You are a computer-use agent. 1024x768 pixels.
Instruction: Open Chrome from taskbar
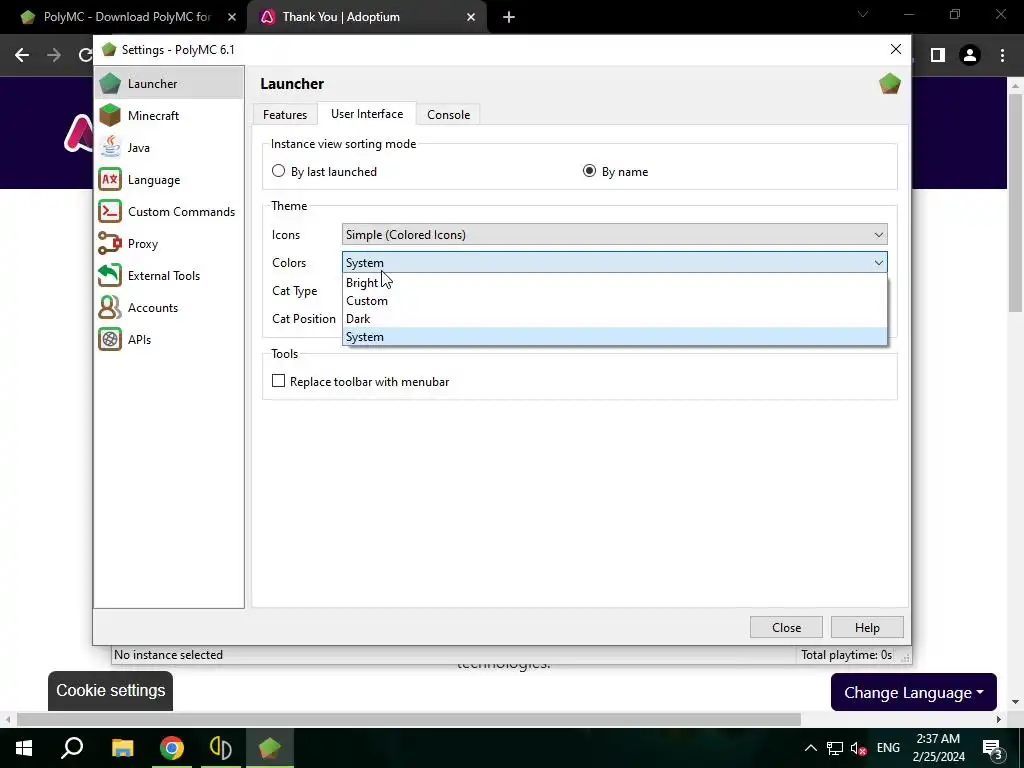click(172, 748)
